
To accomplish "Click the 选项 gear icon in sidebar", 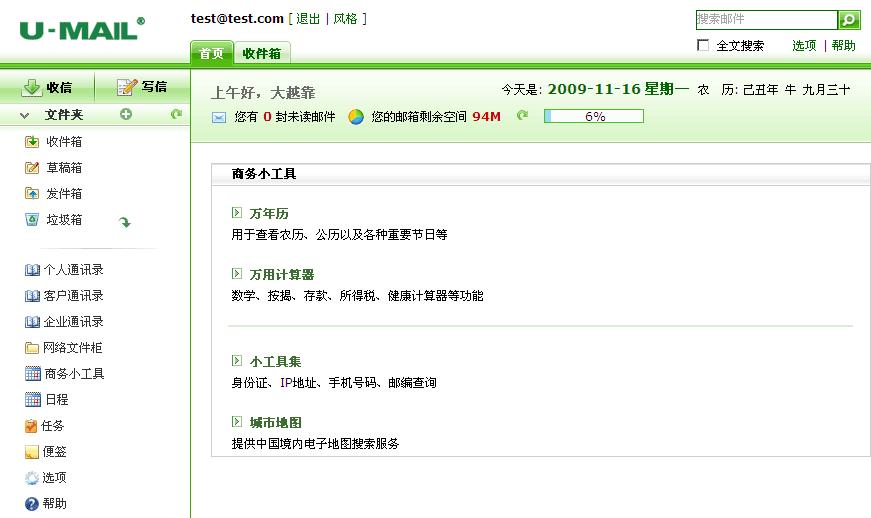I will coord(32,477).
